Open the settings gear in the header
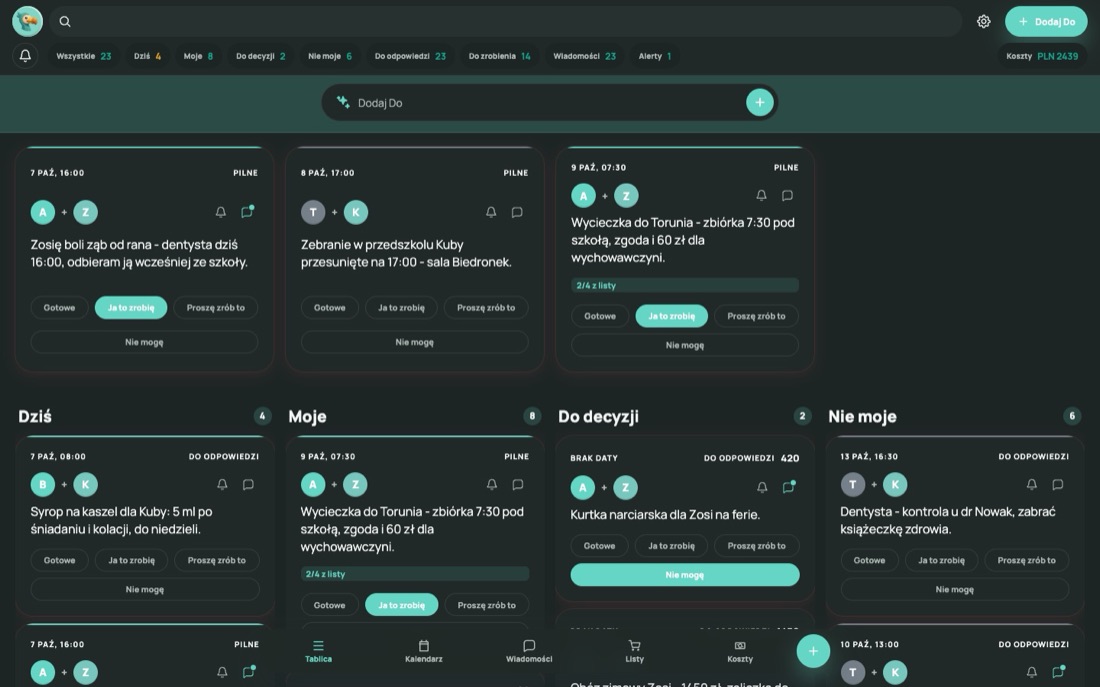The image size is (1100, 687). coord(984,22)
